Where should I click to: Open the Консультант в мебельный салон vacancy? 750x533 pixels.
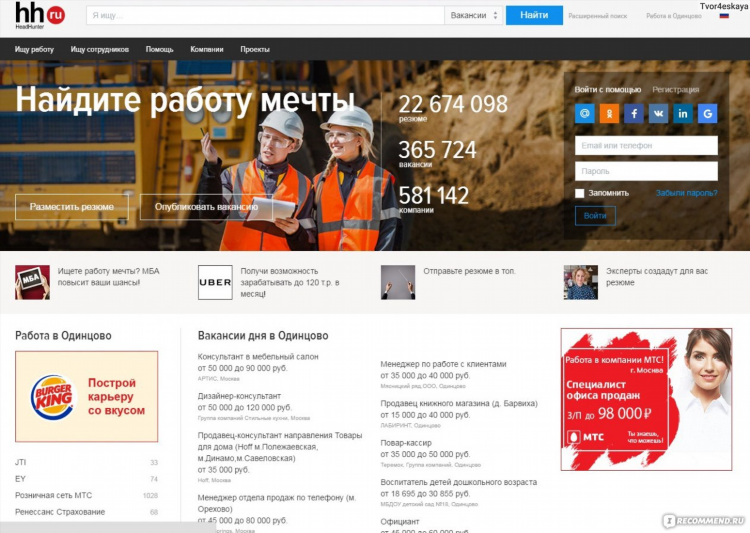258,356
